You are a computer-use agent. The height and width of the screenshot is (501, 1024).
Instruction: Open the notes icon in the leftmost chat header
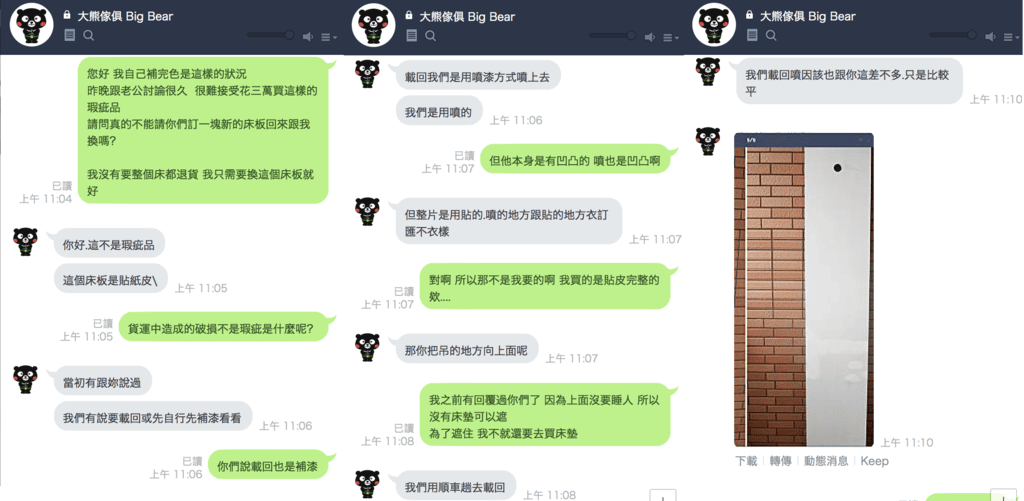click(70, 36)
